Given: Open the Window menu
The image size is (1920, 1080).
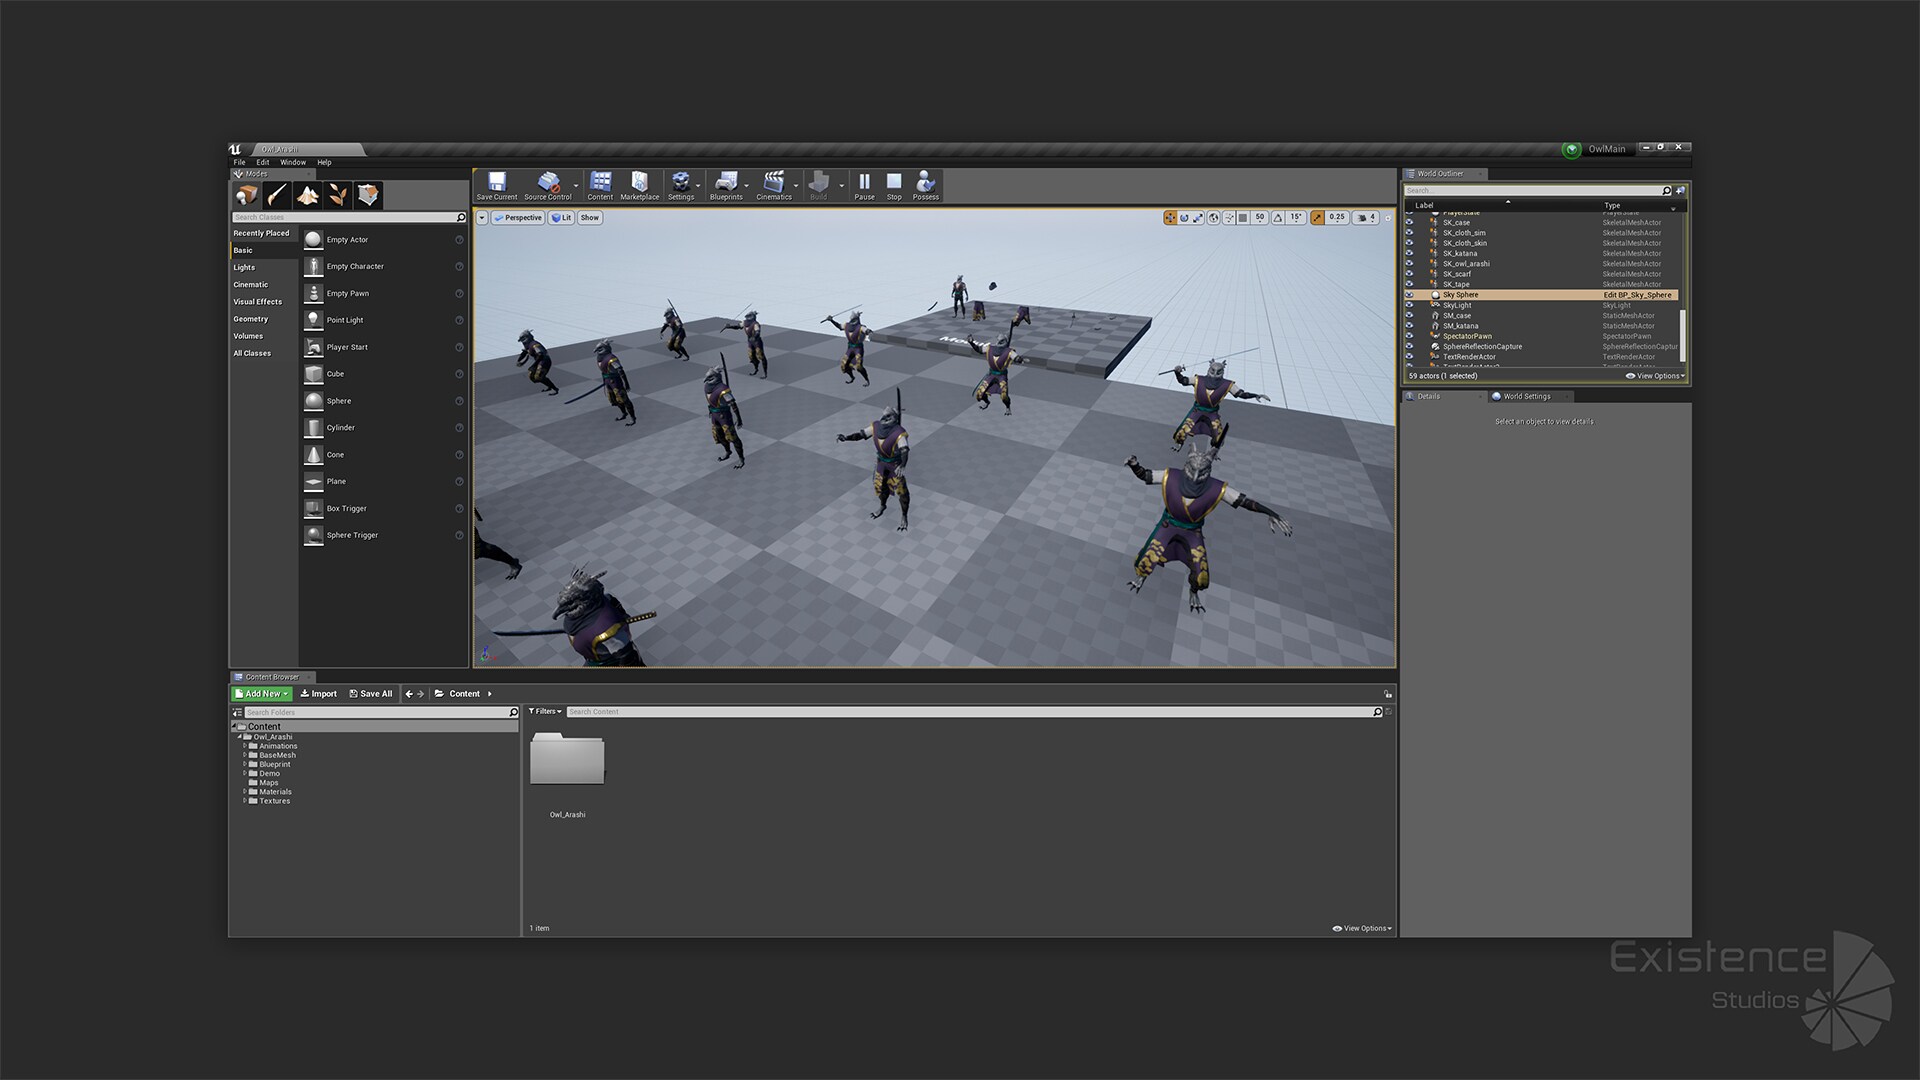Looking at the screenshot, I should [293, 162].
